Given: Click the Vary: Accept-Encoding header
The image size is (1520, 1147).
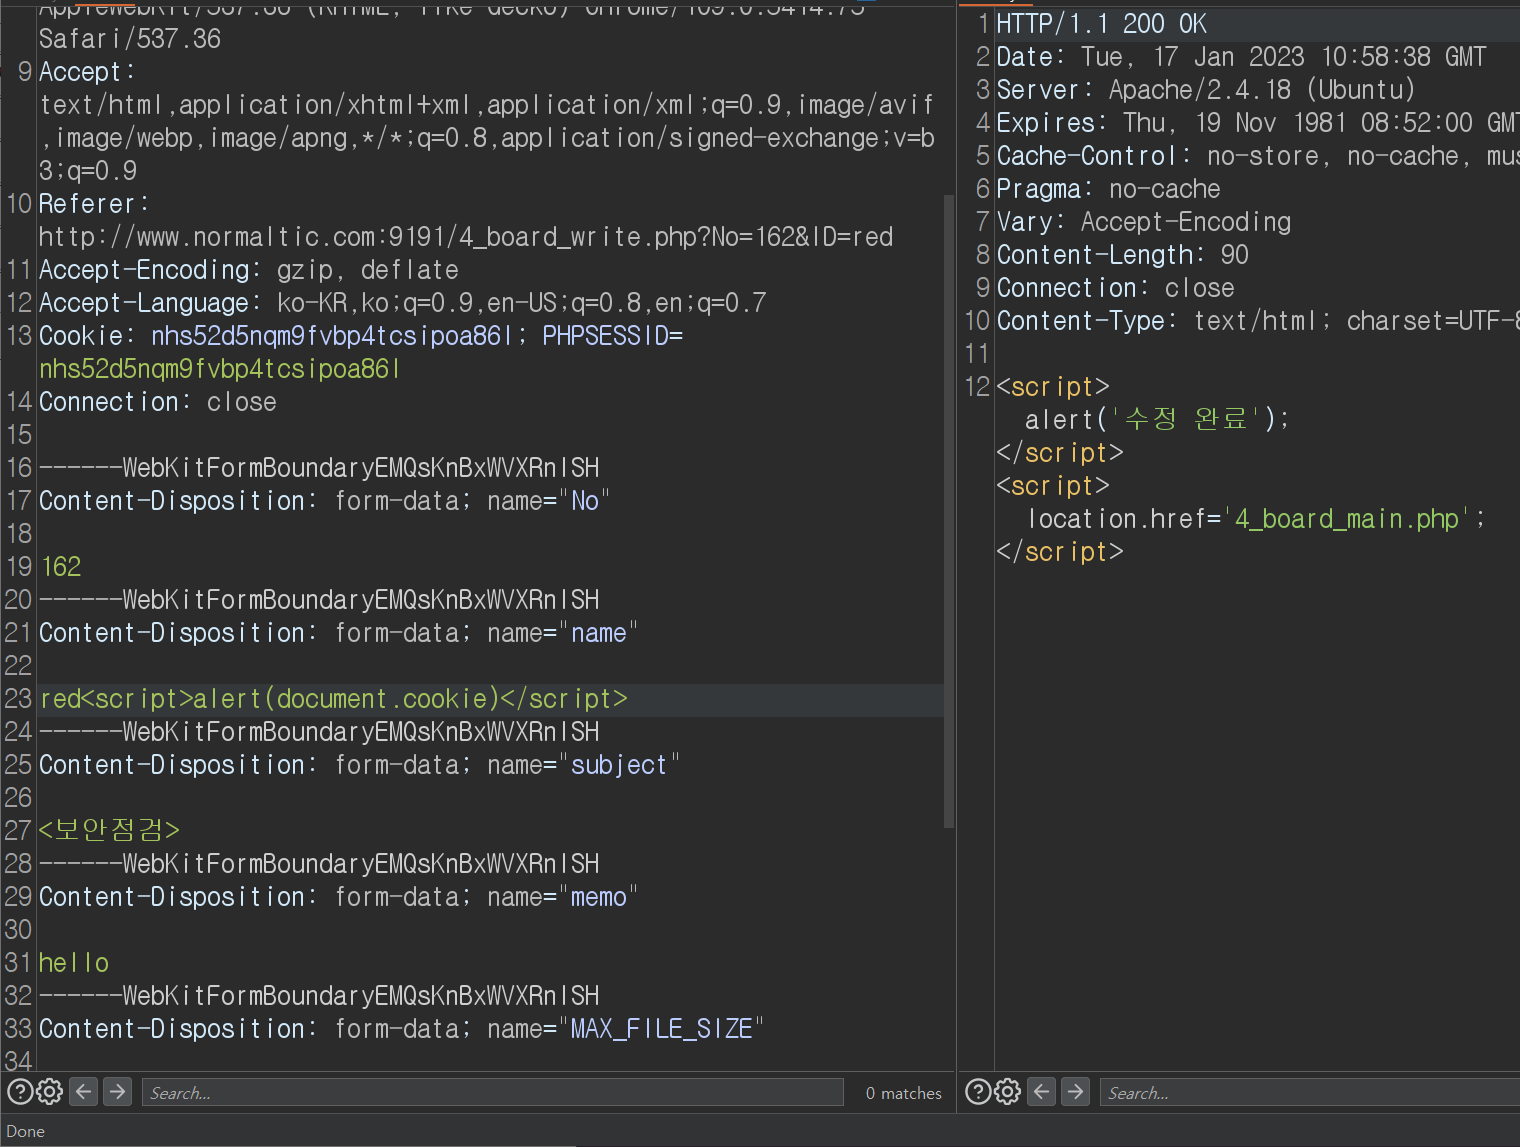Looking at the screenshot, I should pyautogui.click(x=1144, y=222).
